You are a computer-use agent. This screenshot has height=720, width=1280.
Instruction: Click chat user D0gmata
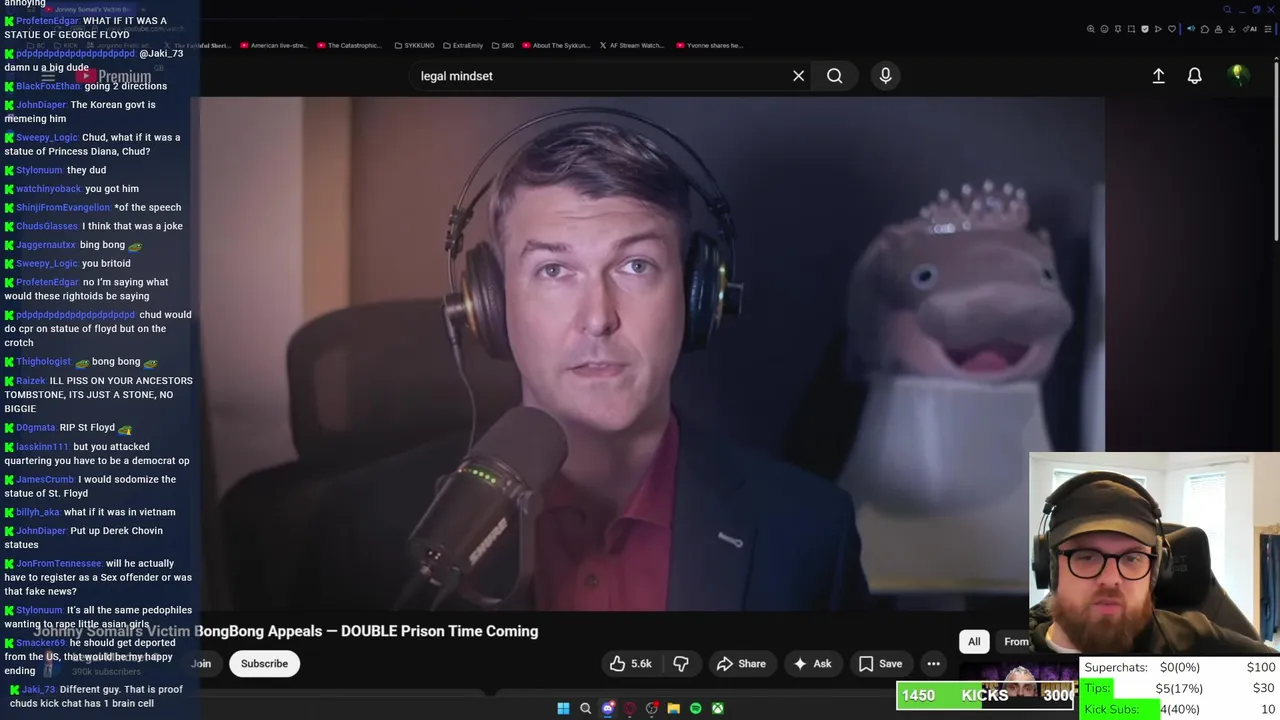[x=35, y=428]
